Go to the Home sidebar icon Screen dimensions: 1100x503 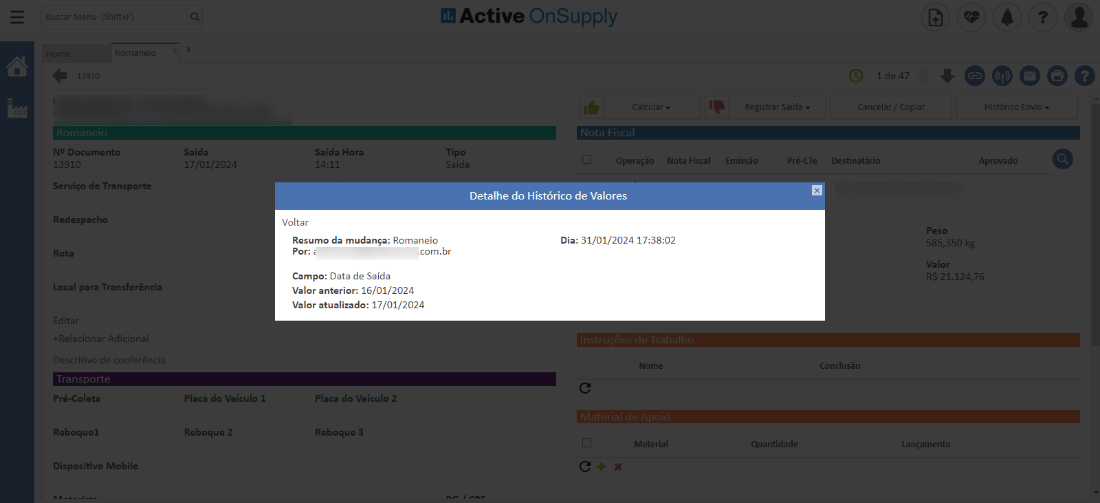17,67
